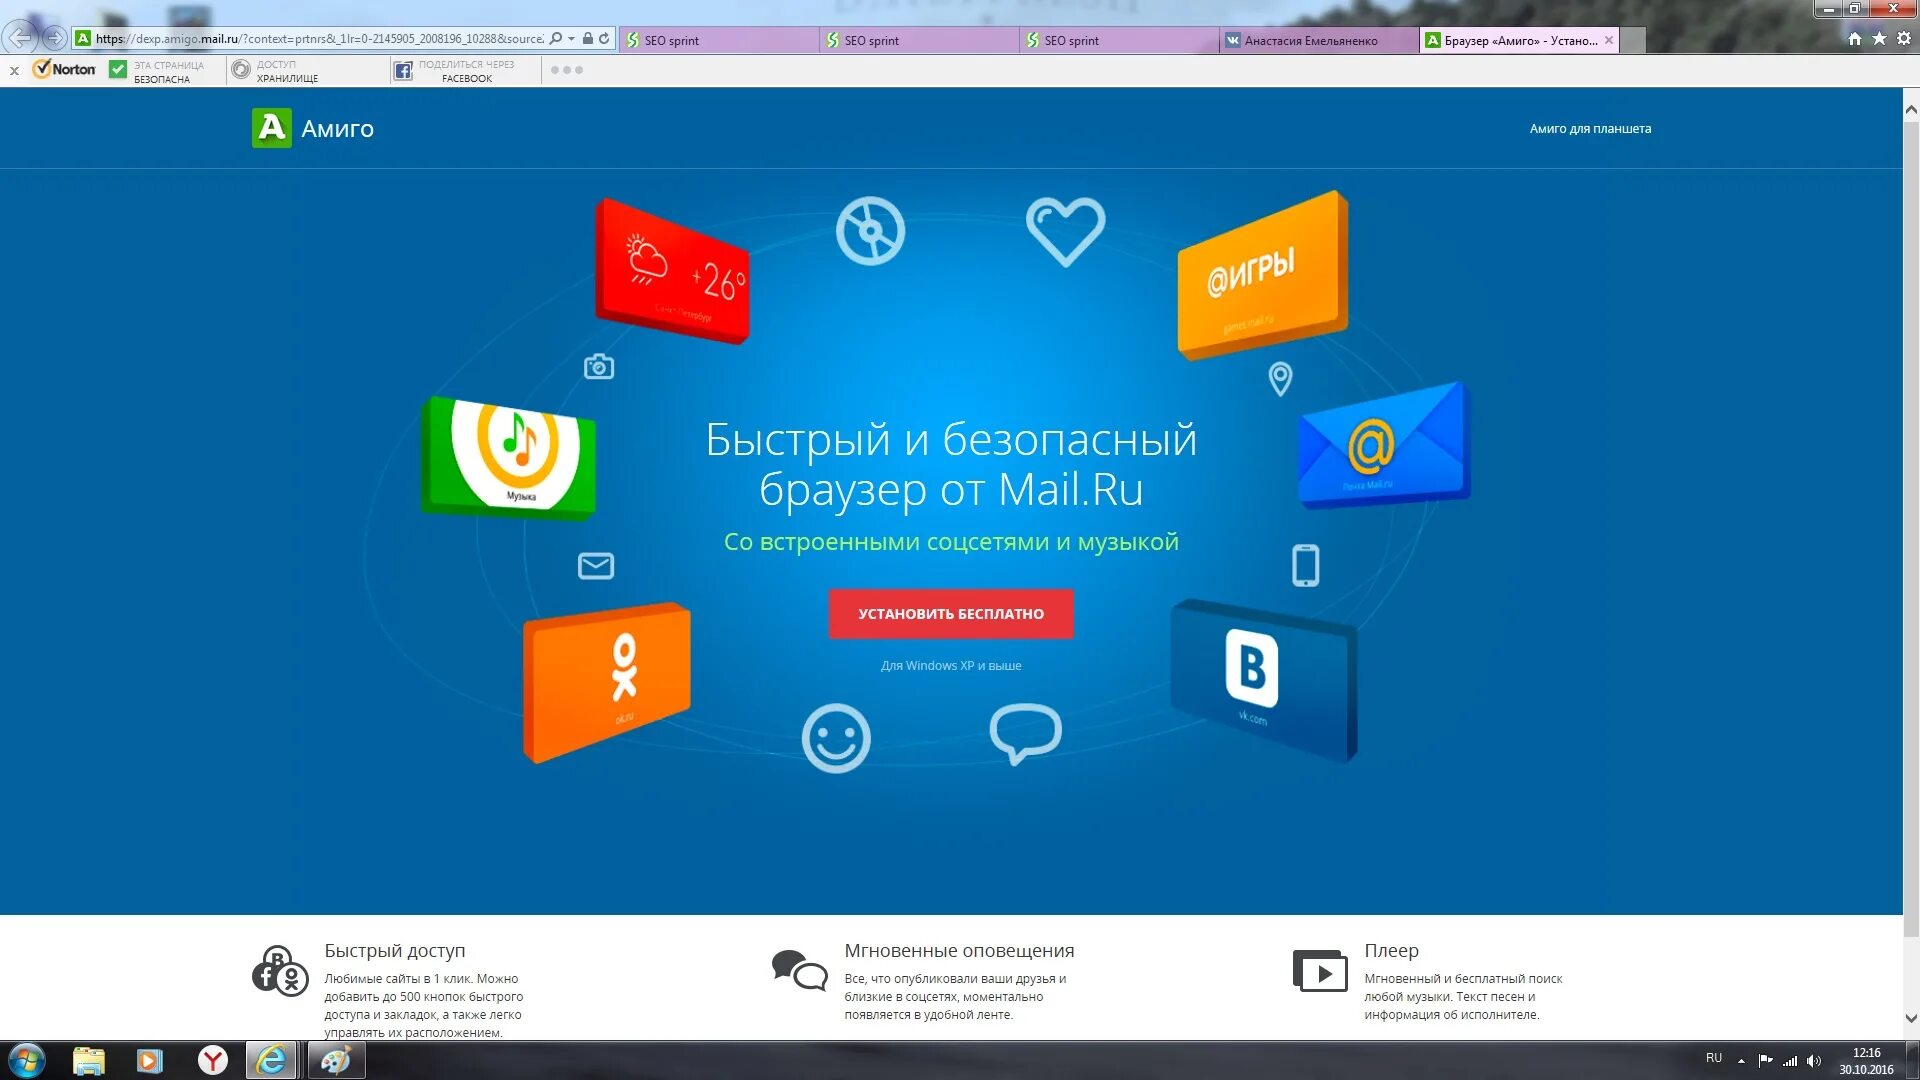Click the blue VK.com tile icon

[1262, 676]
